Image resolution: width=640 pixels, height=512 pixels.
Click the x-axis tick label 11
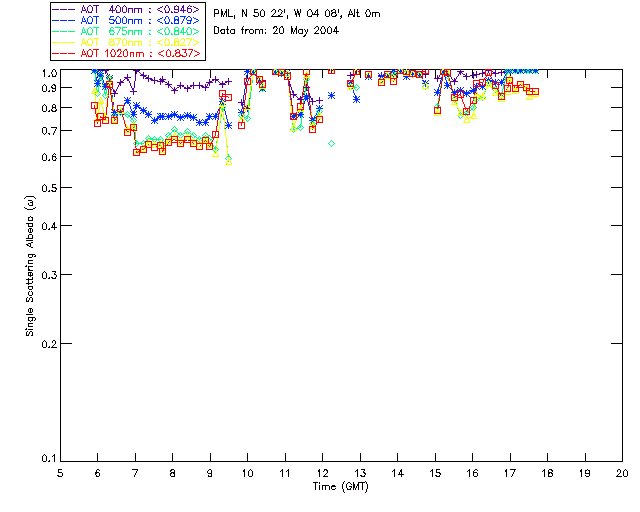coord(285,473)
